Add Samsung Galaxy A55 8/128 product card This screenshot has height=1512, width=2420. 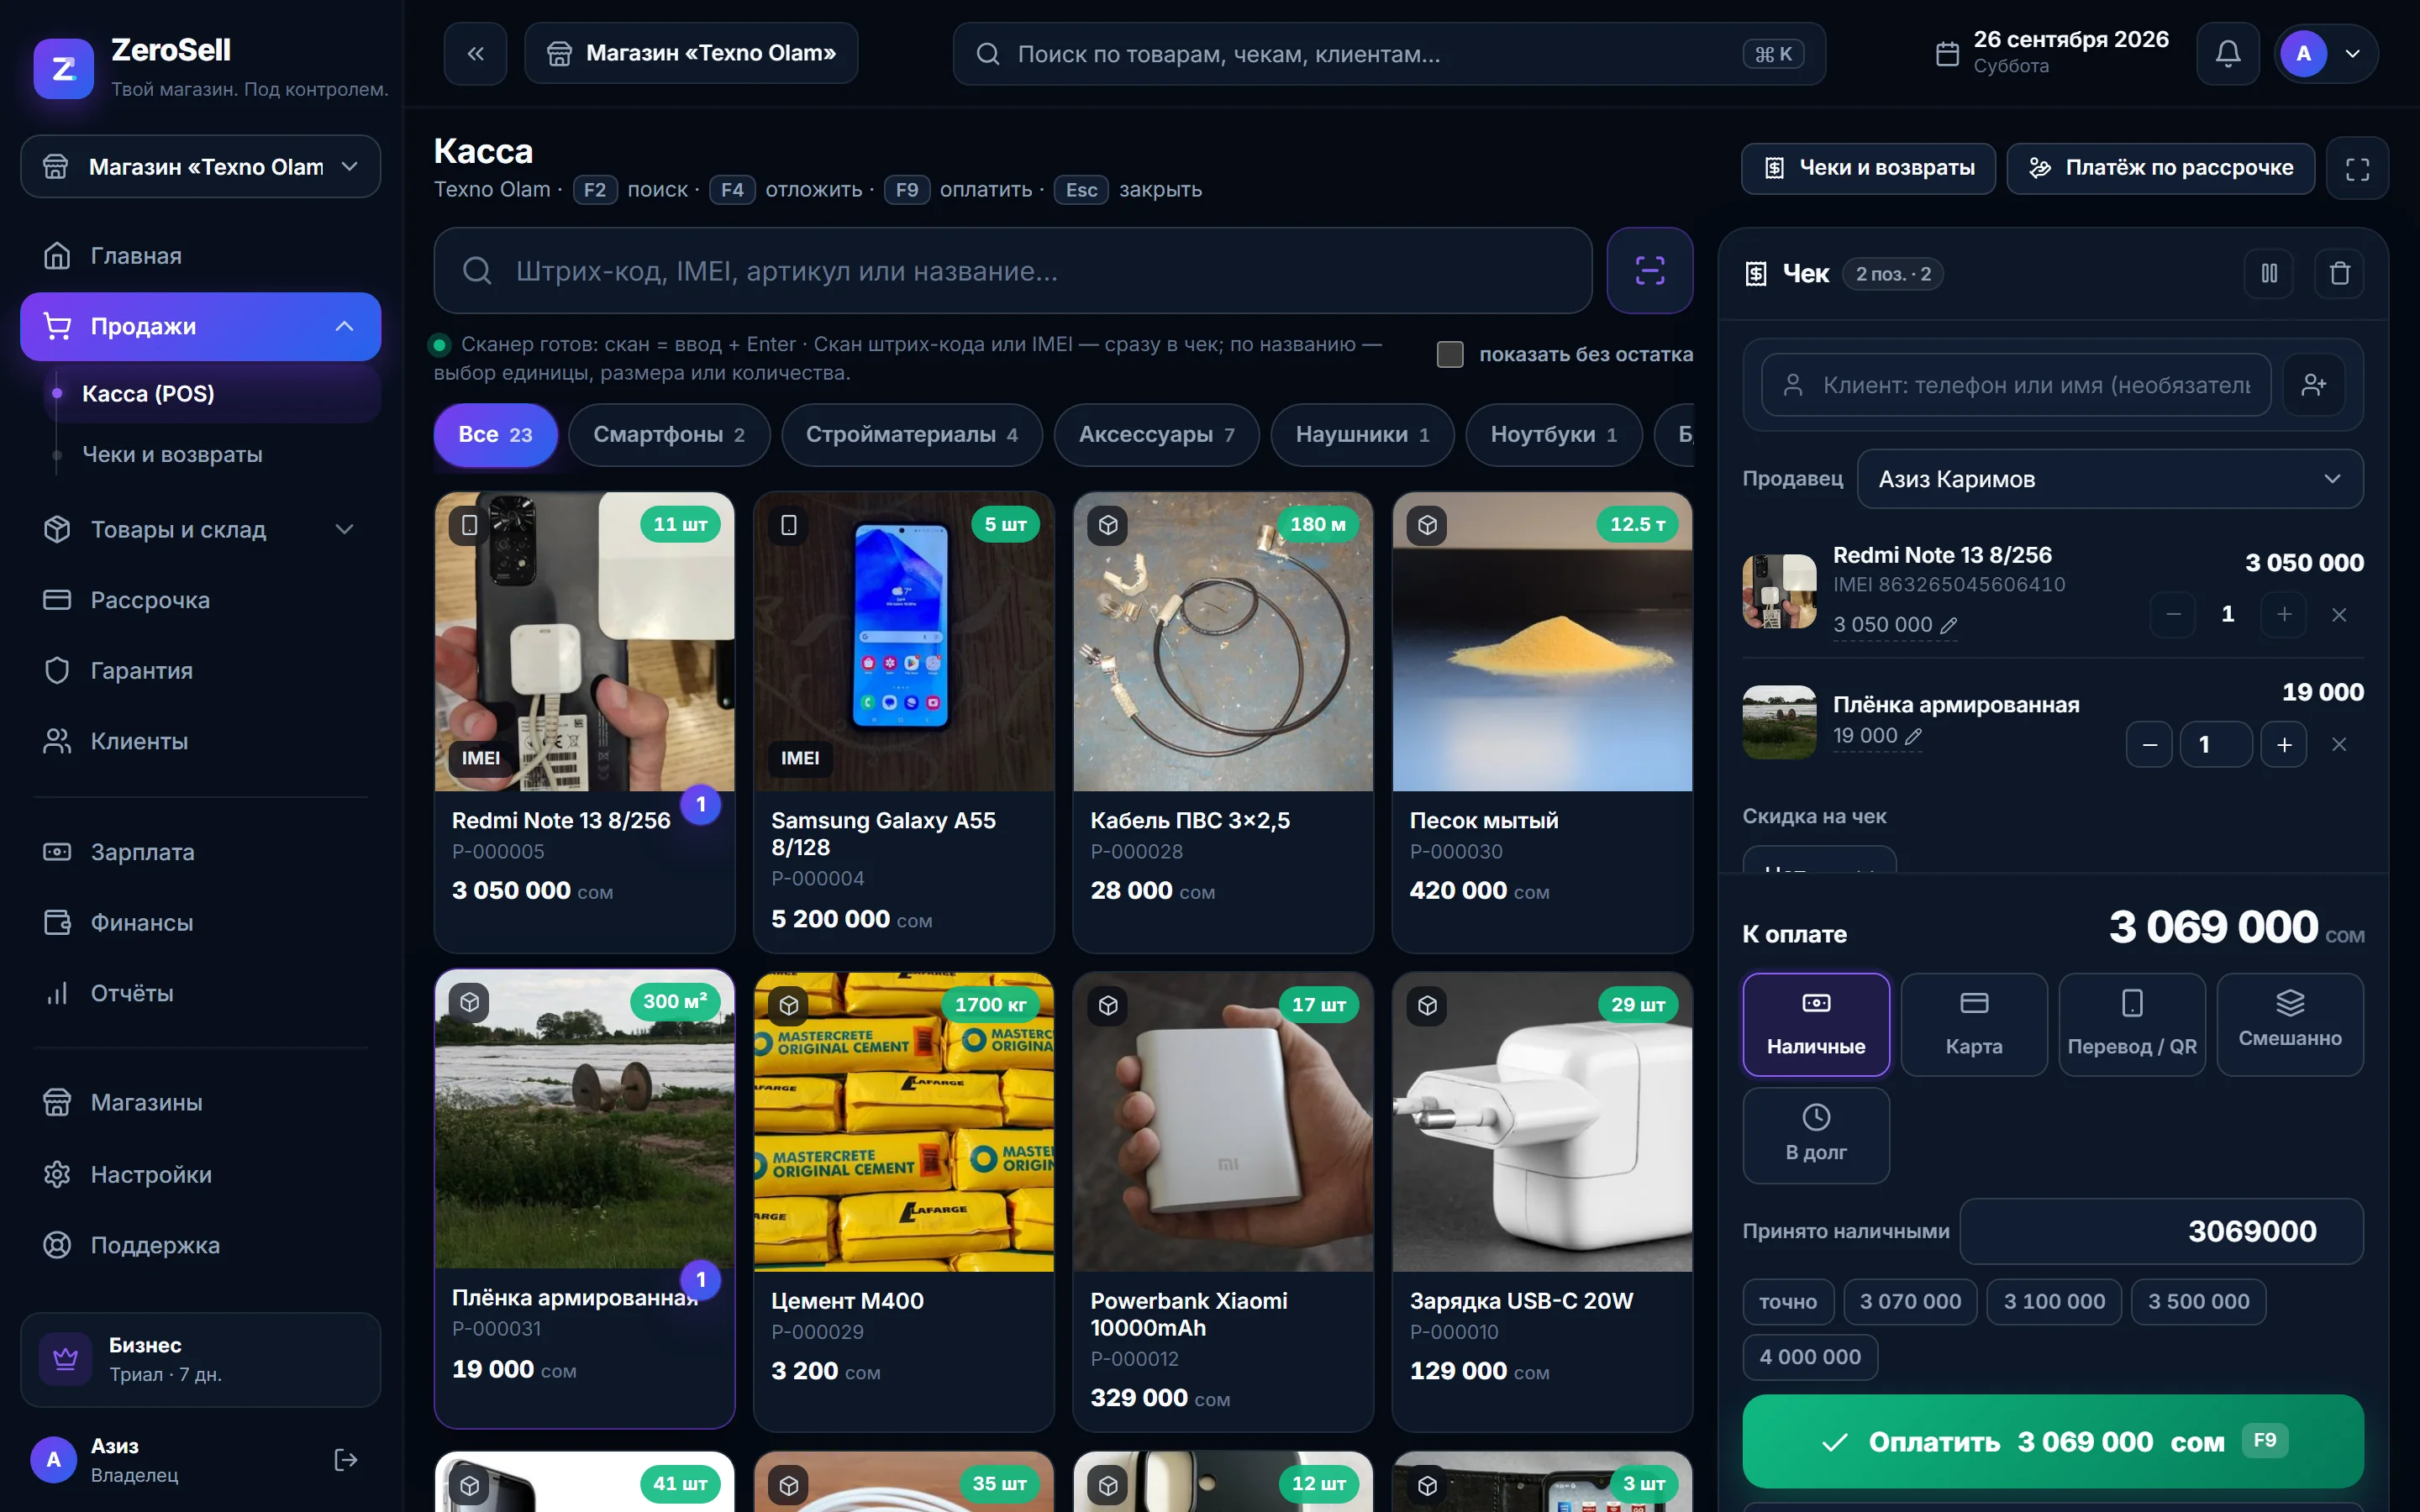(x=904, y=722)
